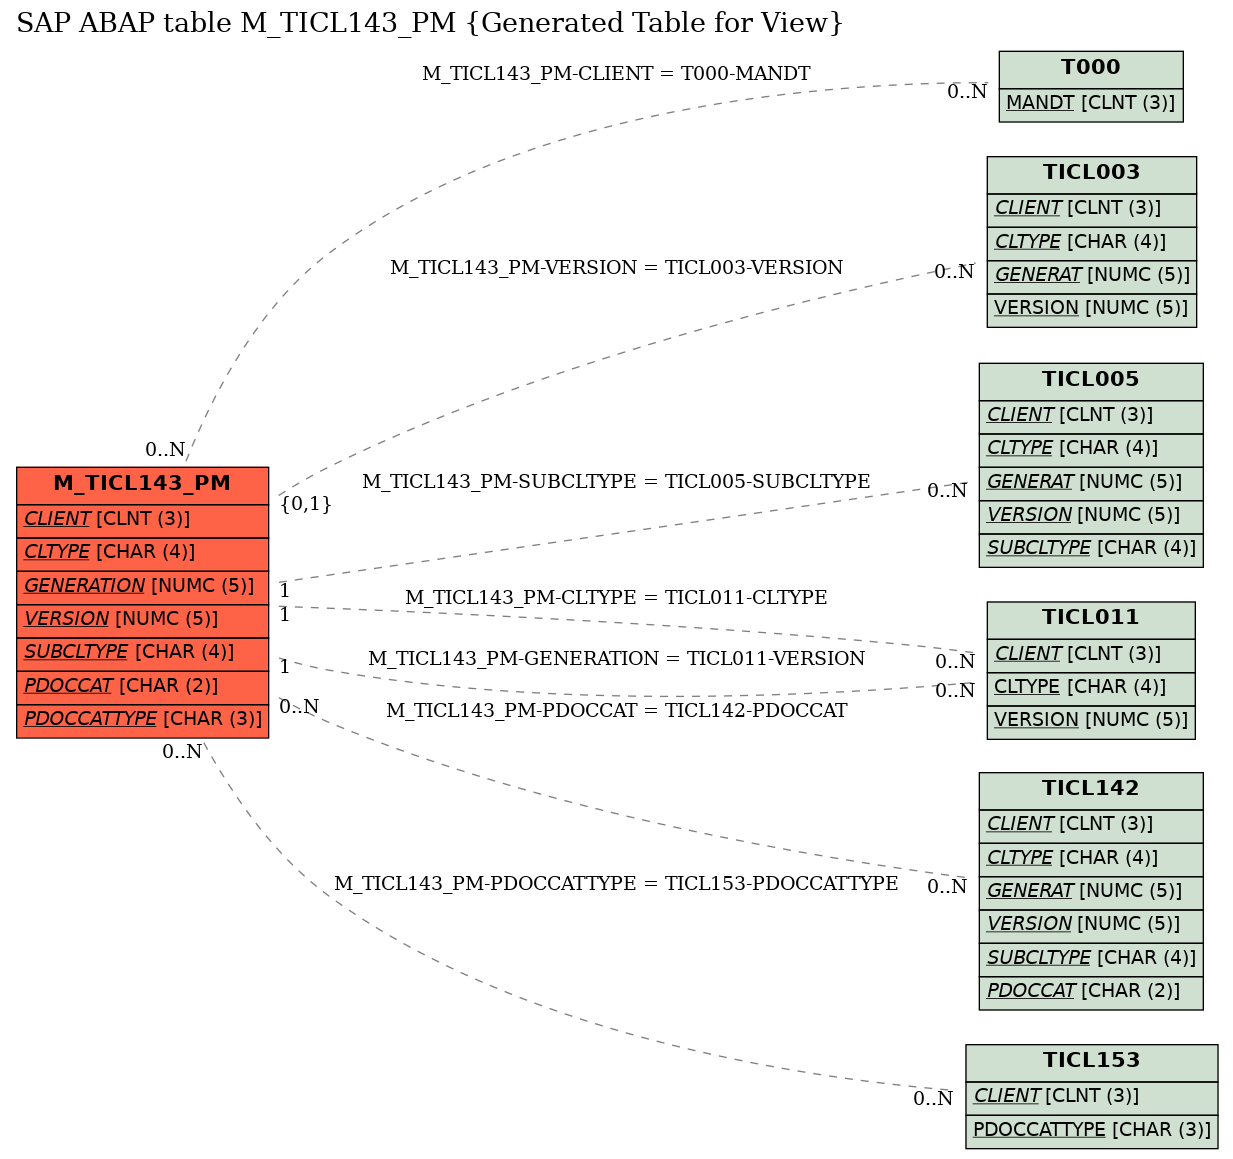1233x1159 pixels.
Task: Select MANDT field in T000 table
Action: pyautogui.click(x=1091, y=103)
